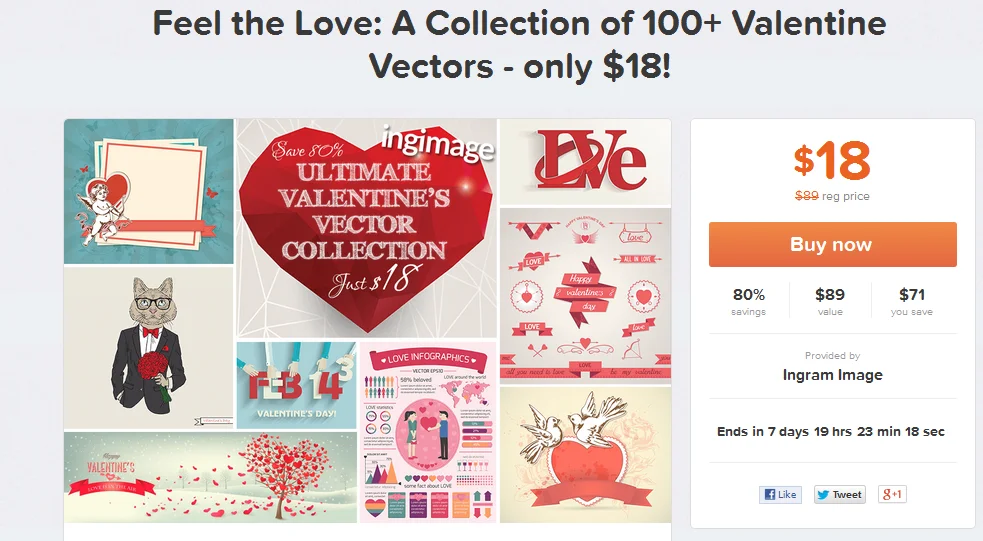The image size is (983, 541).
Task: Click the Happy Valentine's Day ribbon badges image
Action: tap(586, 296)
